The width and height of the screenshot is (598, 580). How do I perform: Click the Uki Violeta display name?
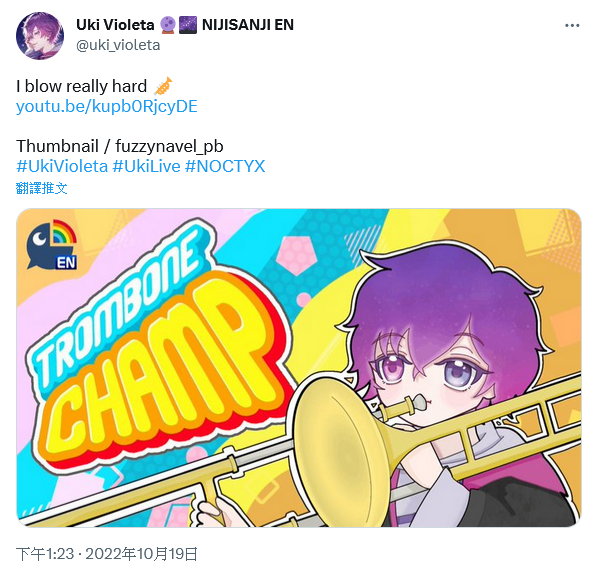point(115,25)
